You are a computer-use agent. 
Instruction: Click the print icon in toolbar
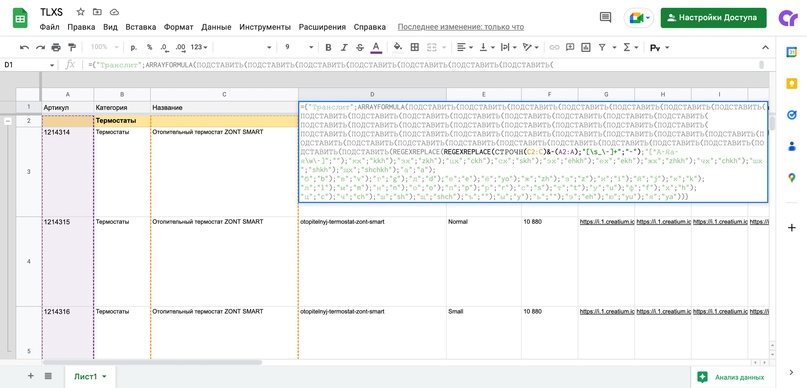click(56, 47)
